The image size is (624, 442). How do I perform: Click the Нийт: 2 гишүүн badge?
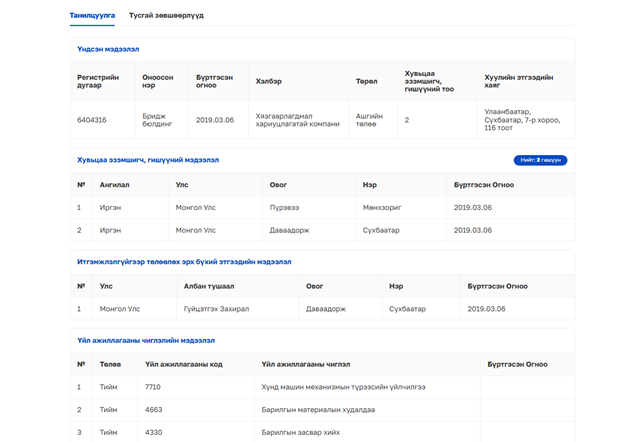pyautogui.click(x=540, y=160)
